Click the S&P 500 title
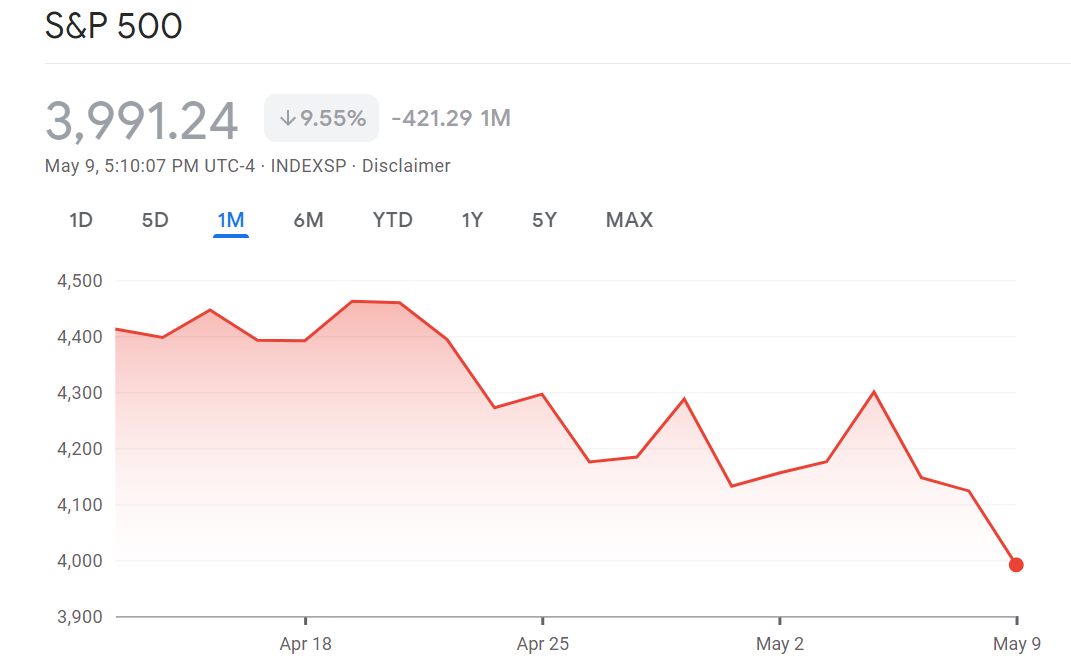 tap(114, 27)
